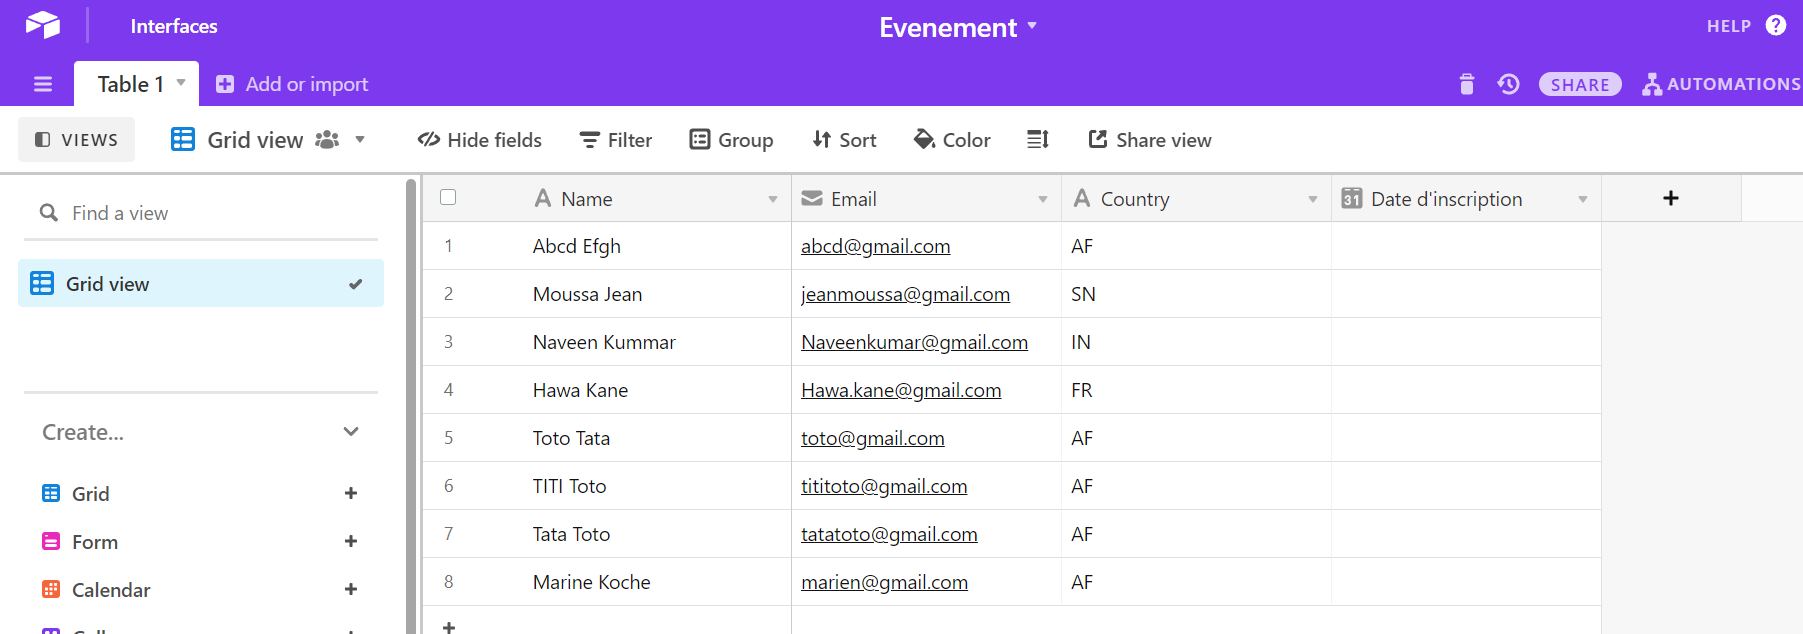
Task: Open the hamburger tables menu icon
Action: (43, 84)
